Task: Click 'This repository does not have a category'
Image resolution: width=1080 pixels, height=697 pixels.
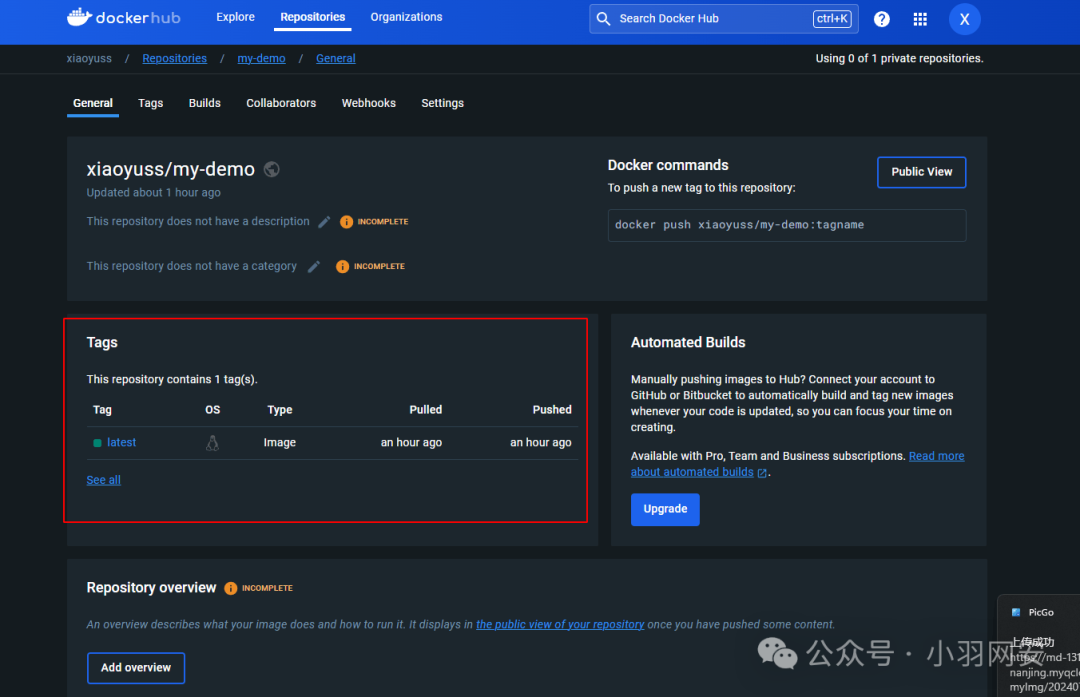Action: tap(191, 266)
